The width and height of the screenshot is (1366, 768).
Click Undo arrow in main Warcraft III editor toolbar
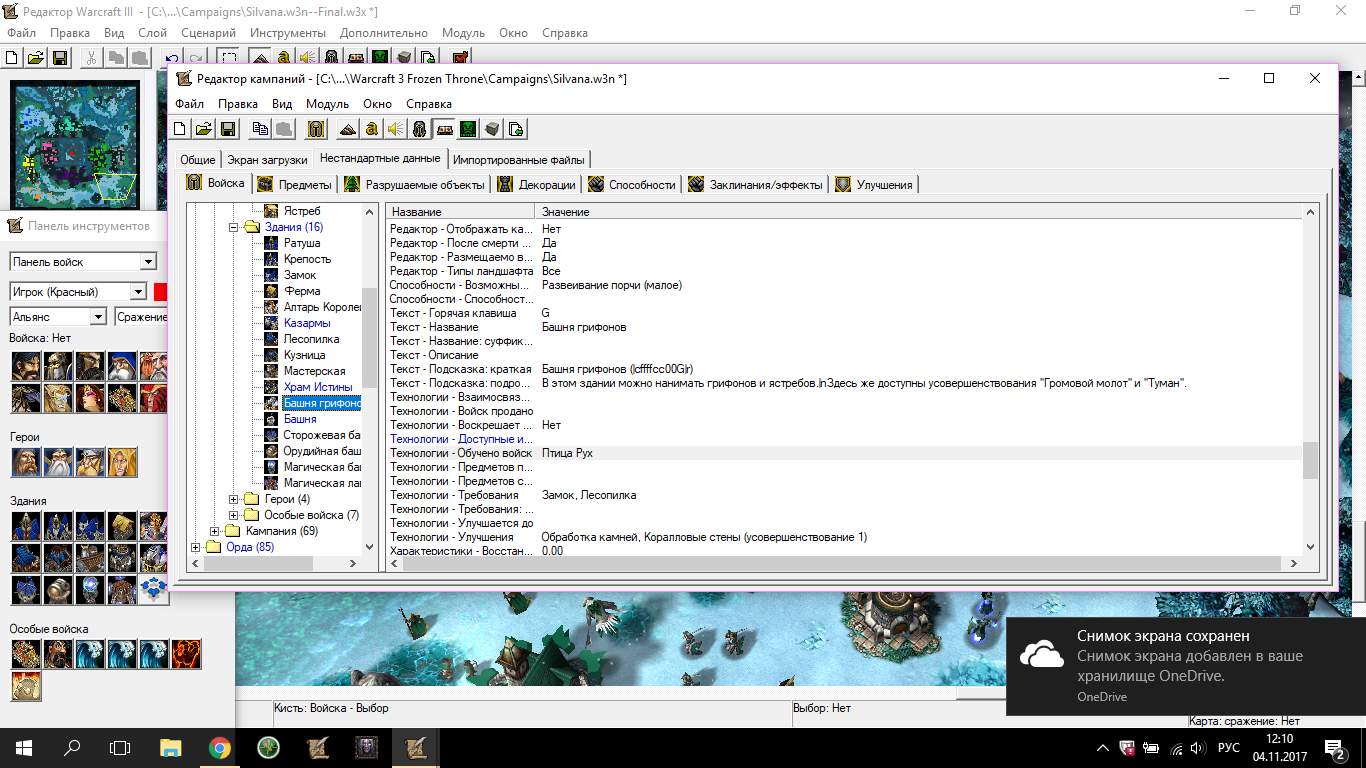(x=172, y=58)
